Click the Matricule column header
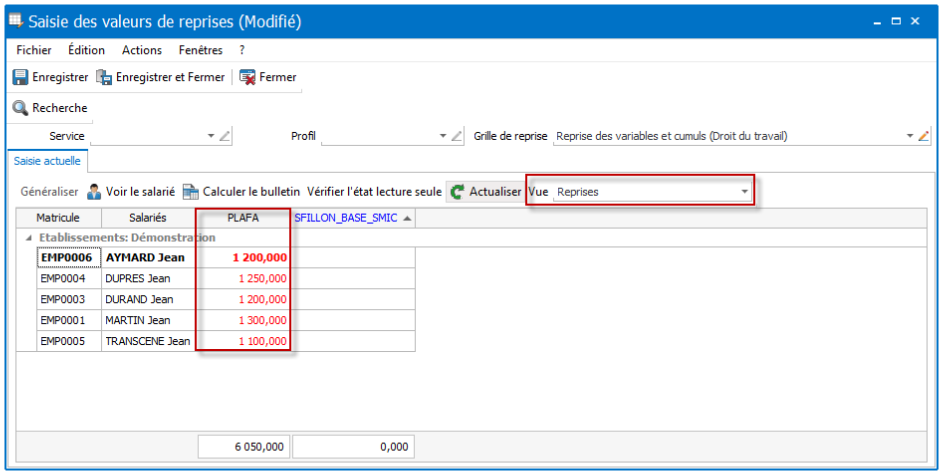This screenshot has width=943, height=475. point(58,218)
